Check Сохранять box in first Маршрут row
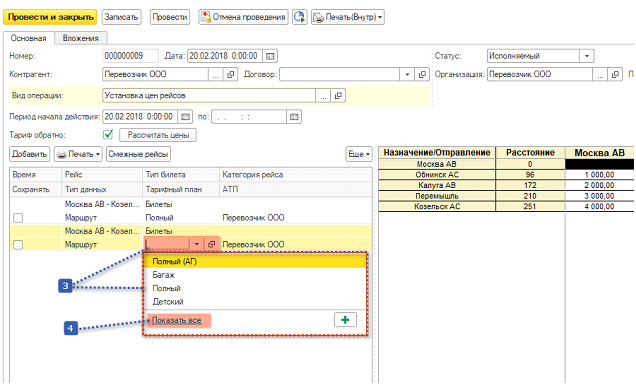Screen dimensions: 636x384 pos(18,218)
